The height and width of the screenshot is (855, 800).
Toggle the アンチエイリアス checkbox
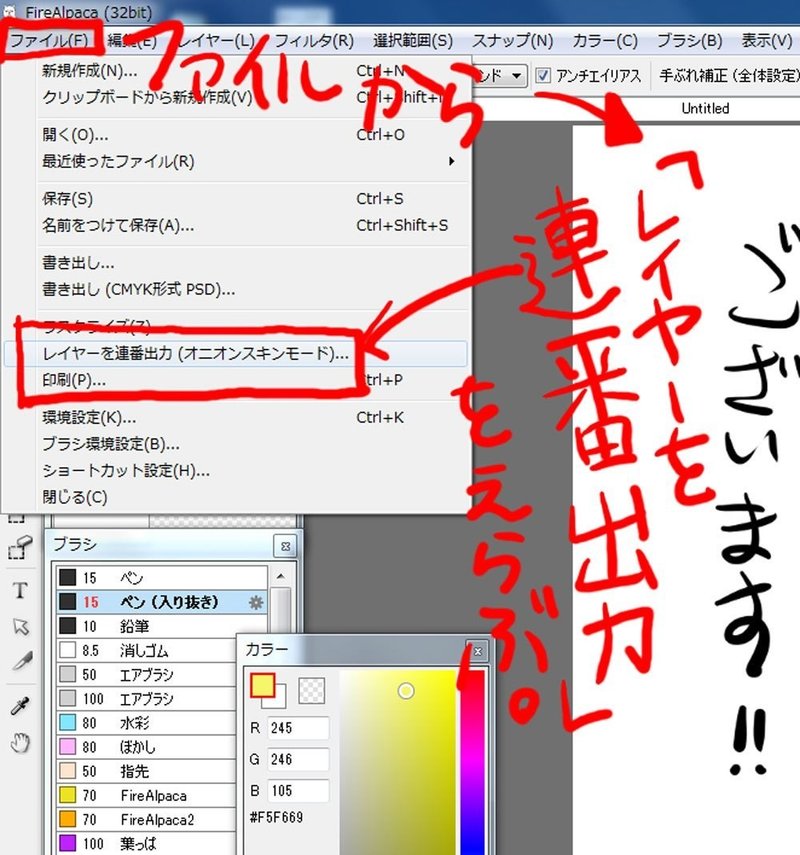(542, 76)
